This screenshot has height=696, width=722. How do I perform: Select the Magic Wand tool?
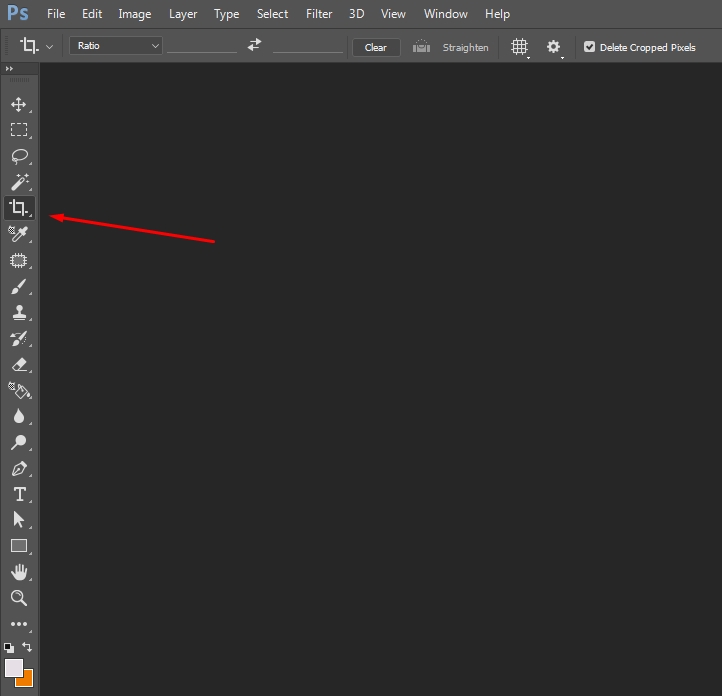19,182
